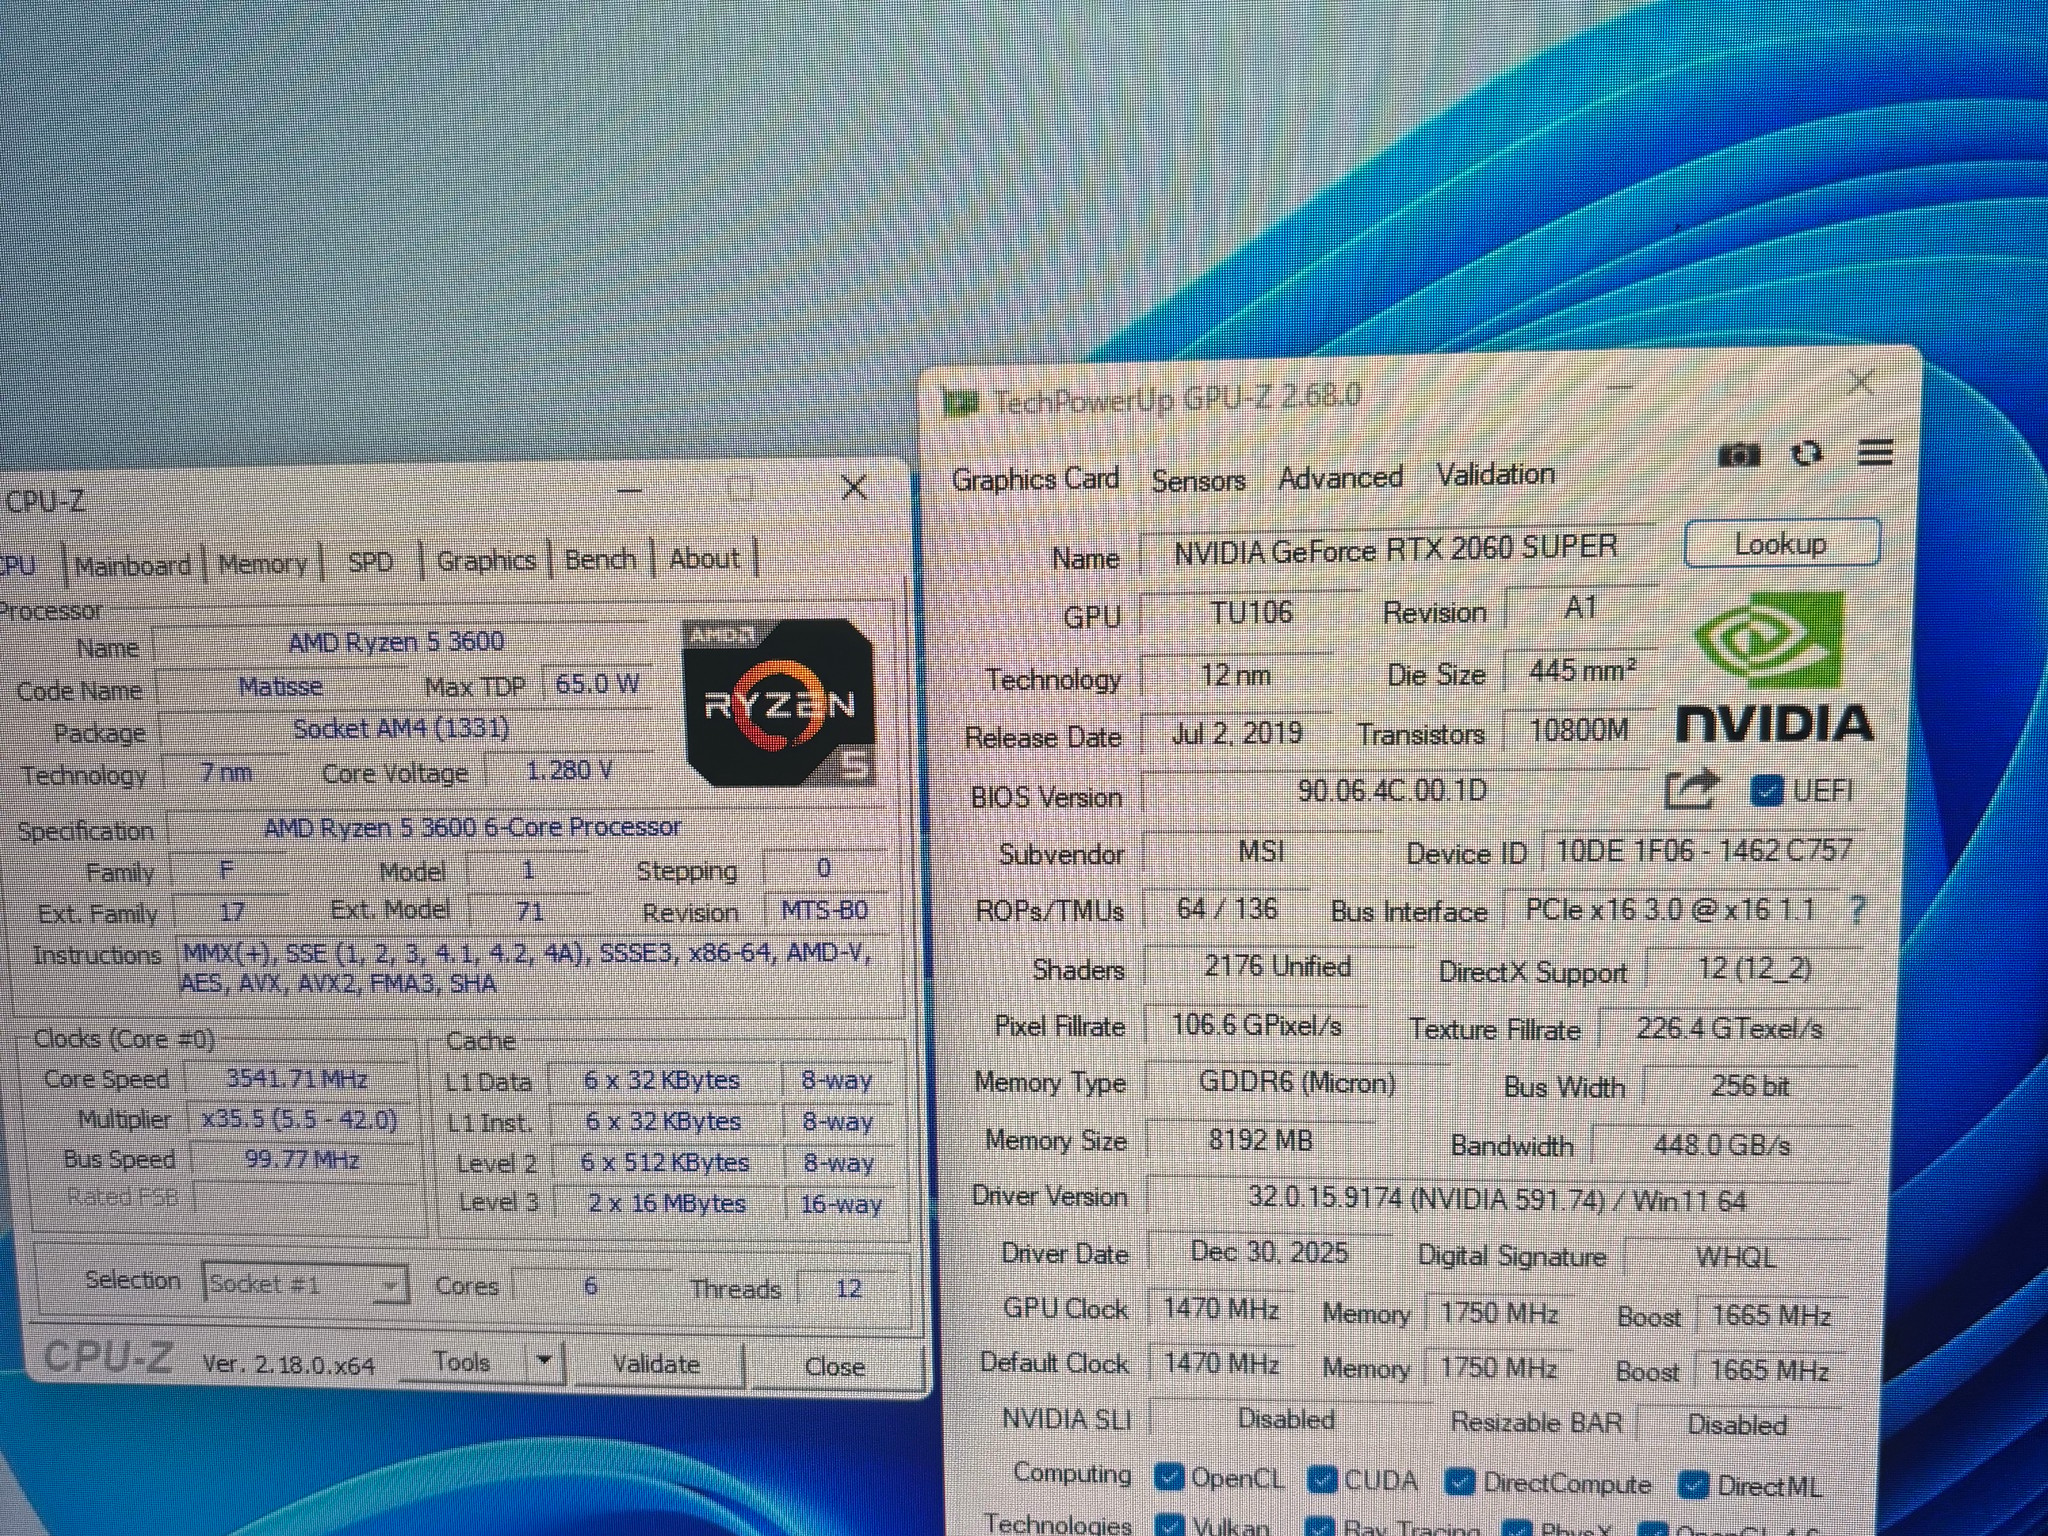Toggle the Ray Tracing checkbox
The width and height of the screenshot is (2048, 1536).
1320,1528
